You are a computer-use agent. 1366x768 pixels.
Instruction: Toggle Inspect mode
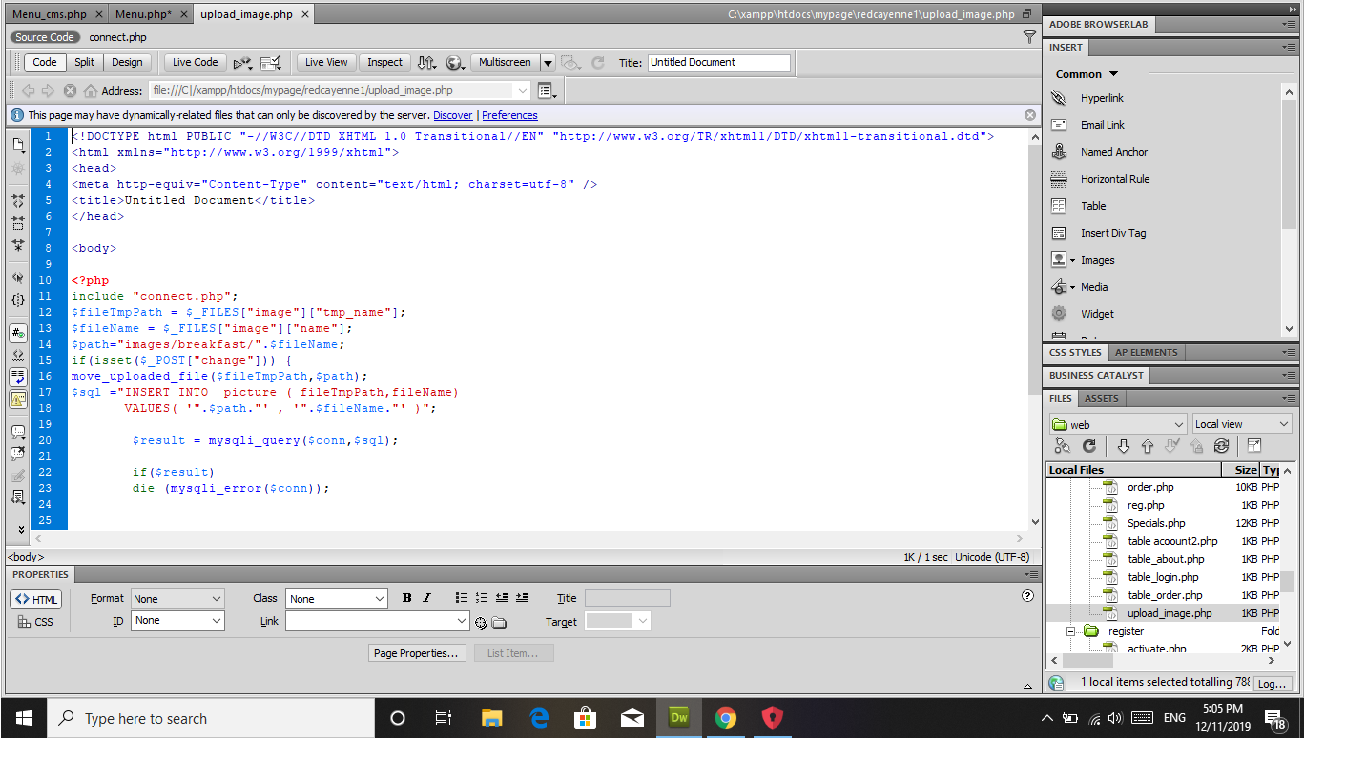(385, 62)
